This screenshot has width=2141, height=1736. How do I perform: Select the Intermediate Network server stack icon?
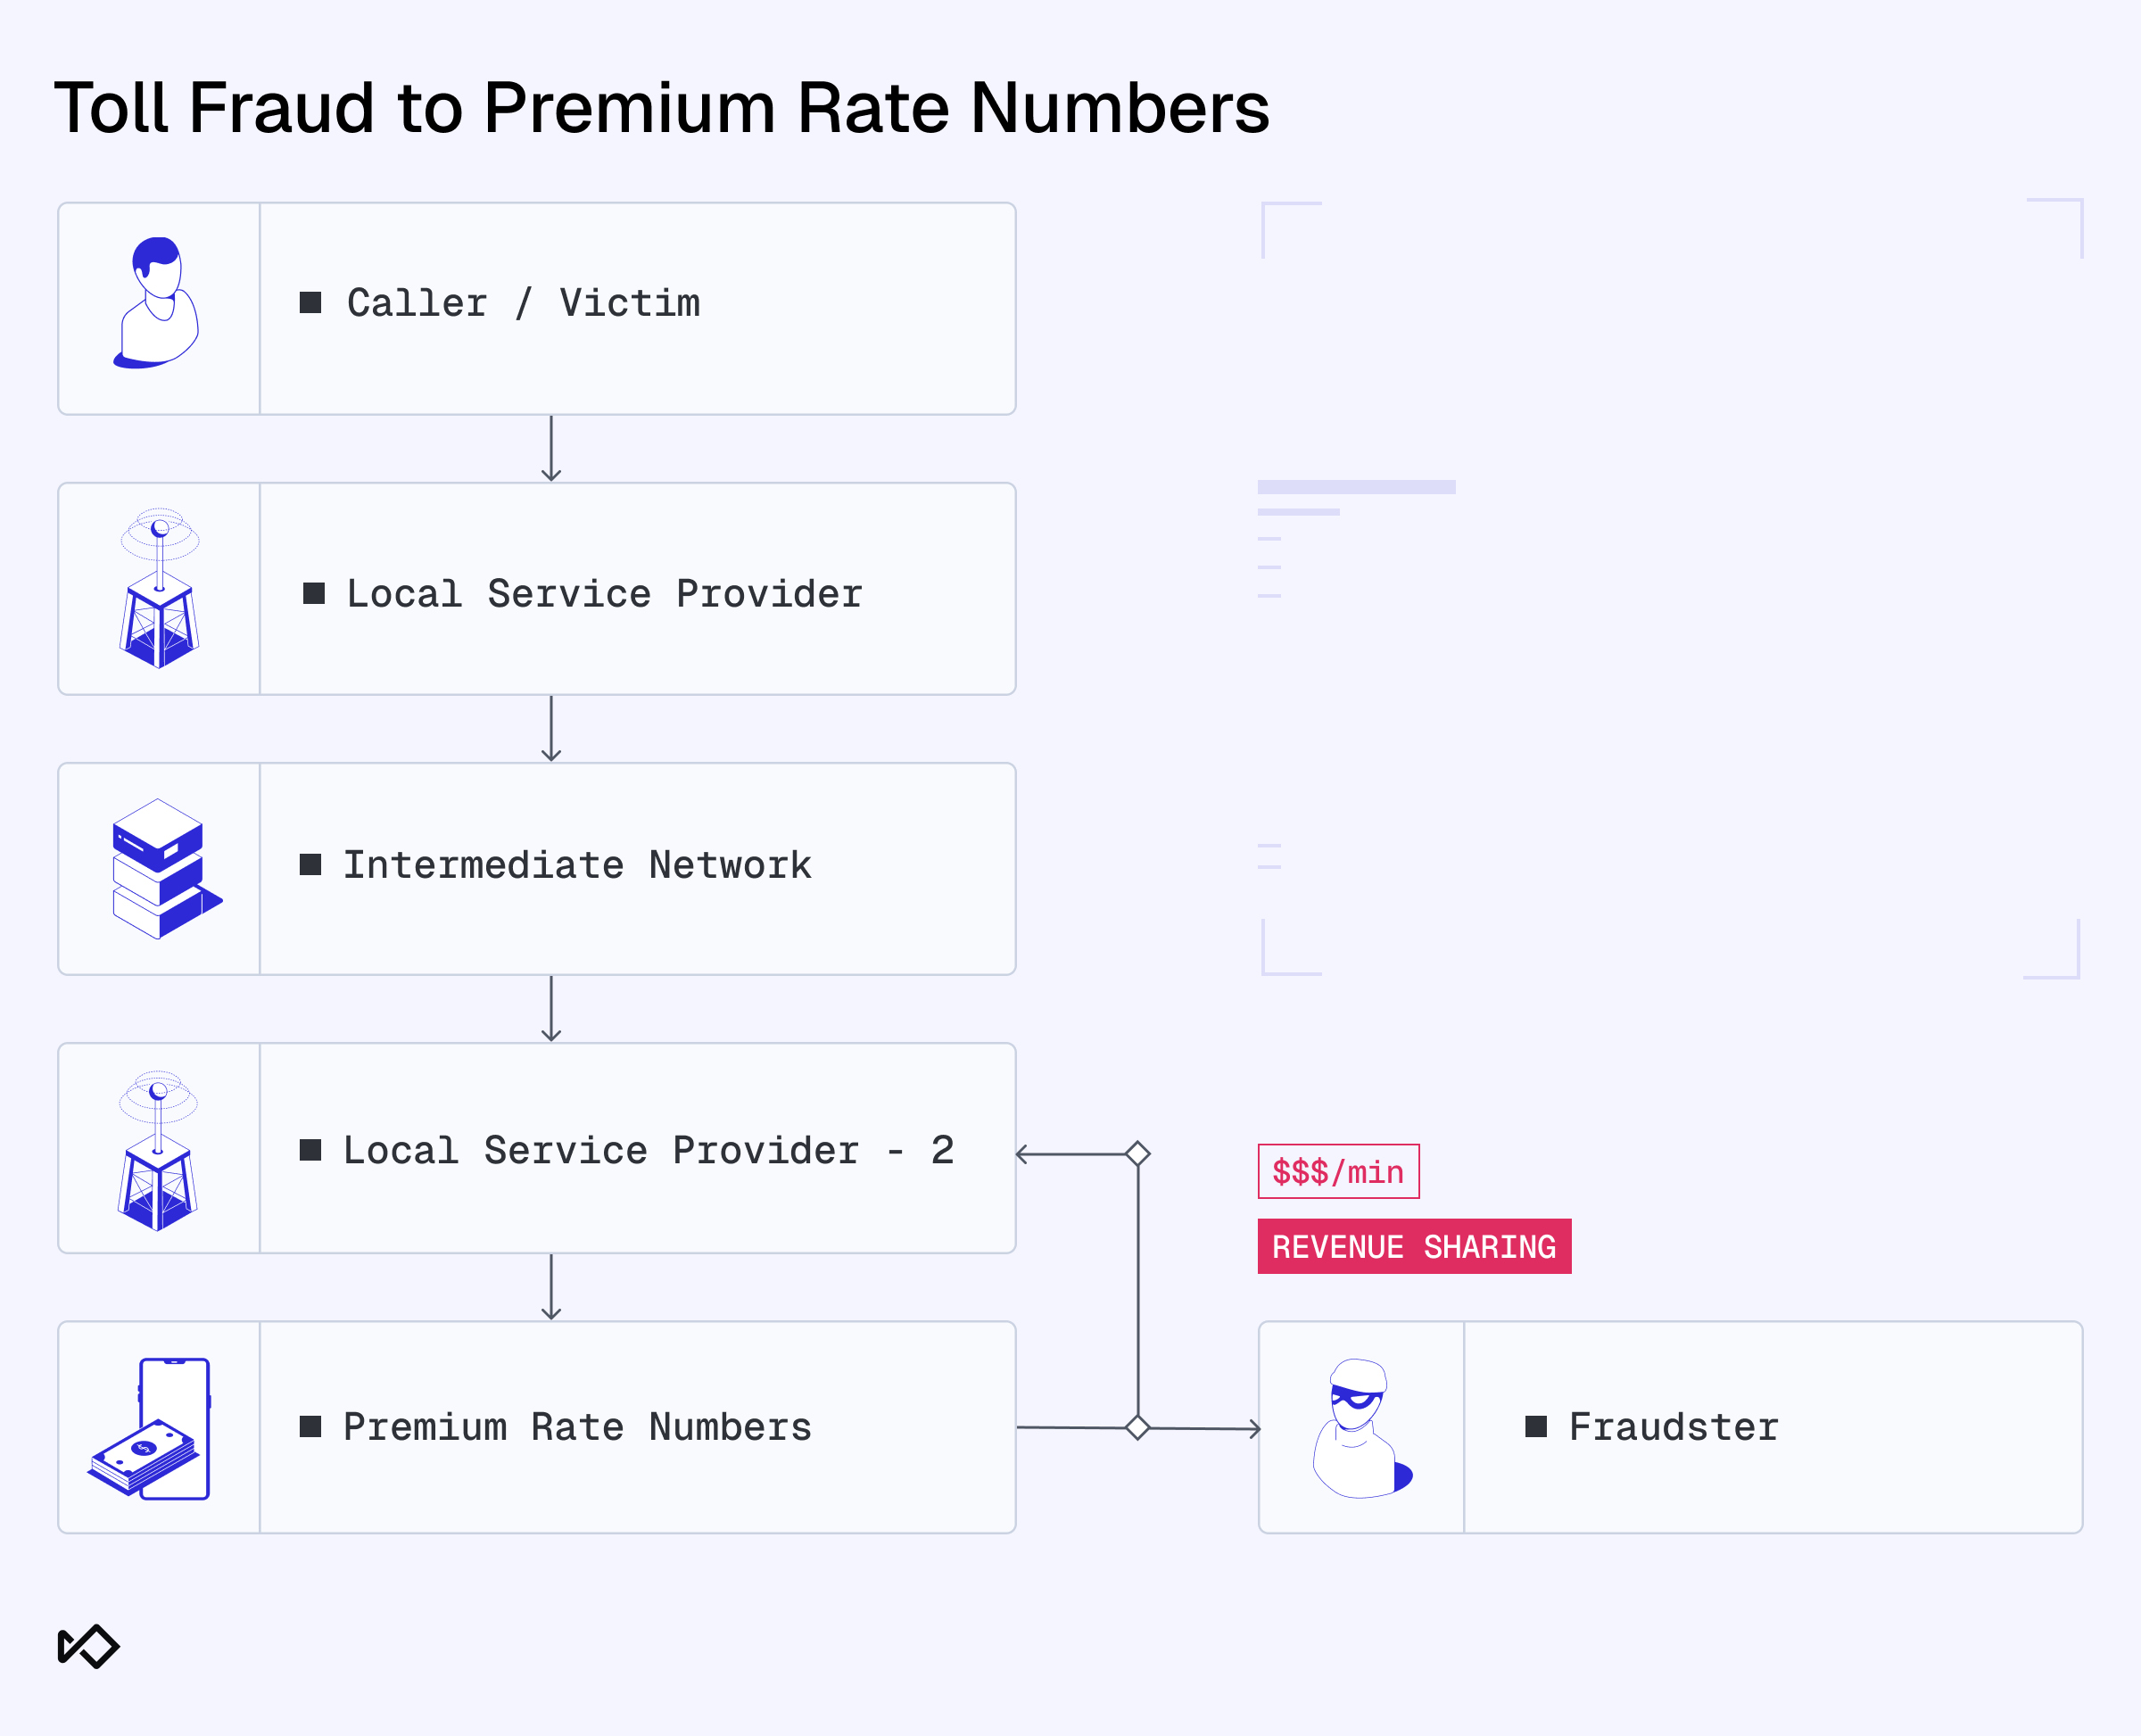(x=164, y=868)
